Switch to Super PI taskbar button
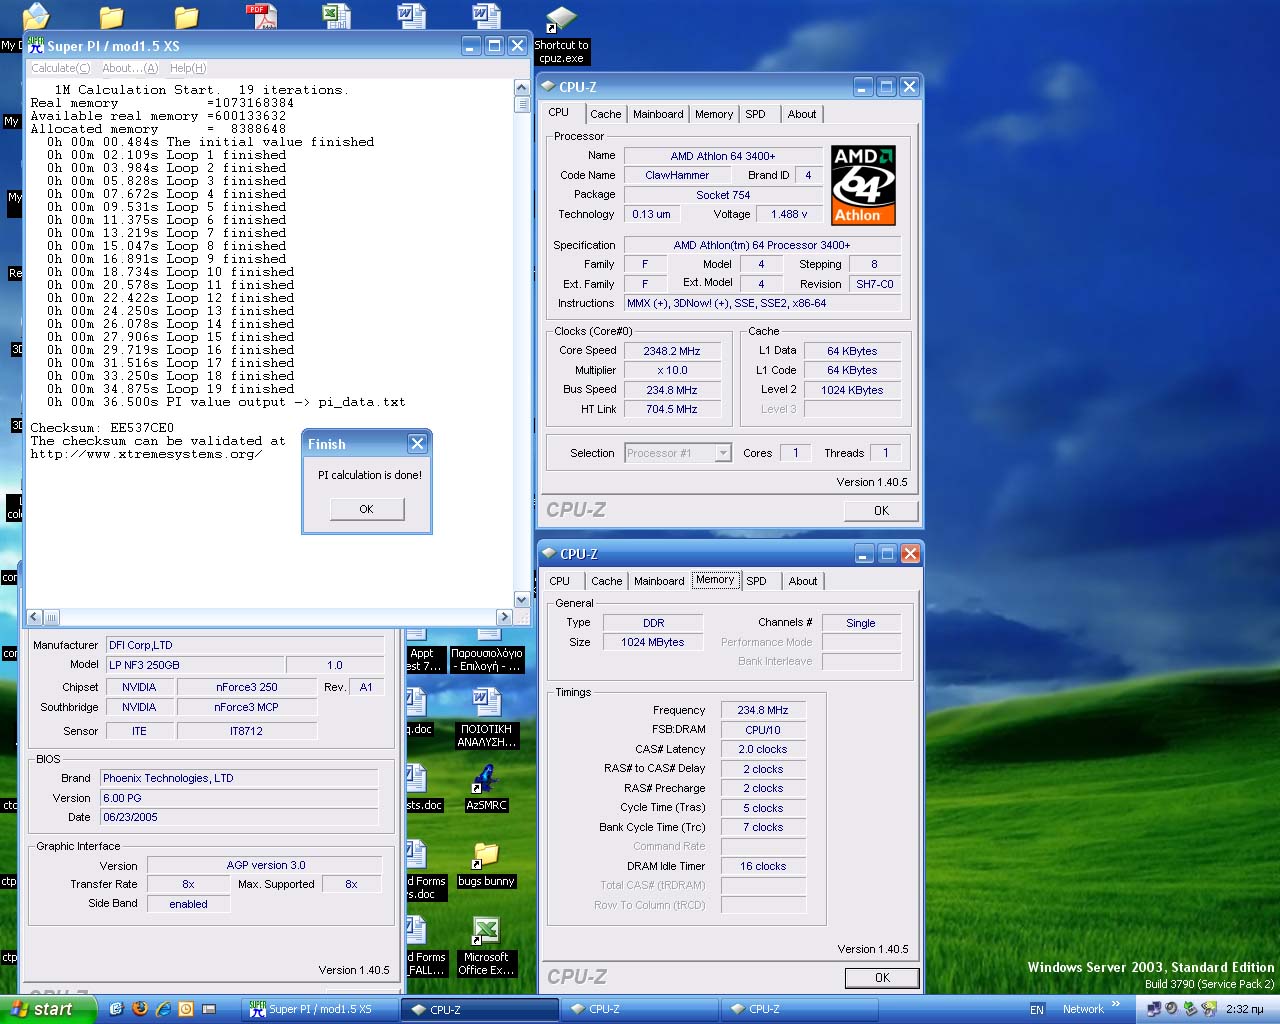 pyautogui.click(x=318, y=1009)
